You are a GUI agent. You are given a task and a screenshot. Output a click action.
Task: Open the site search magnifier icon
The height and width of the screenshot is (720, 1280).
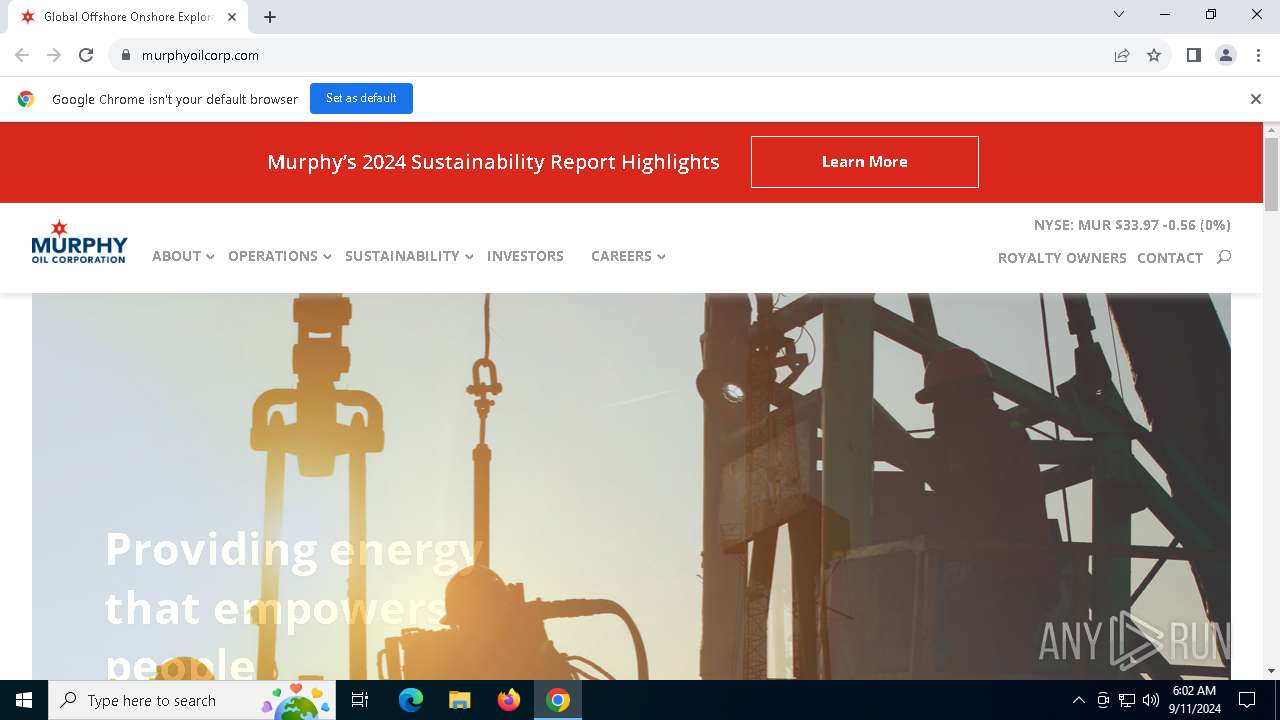pyautogui.click(x=1223, y=257)
